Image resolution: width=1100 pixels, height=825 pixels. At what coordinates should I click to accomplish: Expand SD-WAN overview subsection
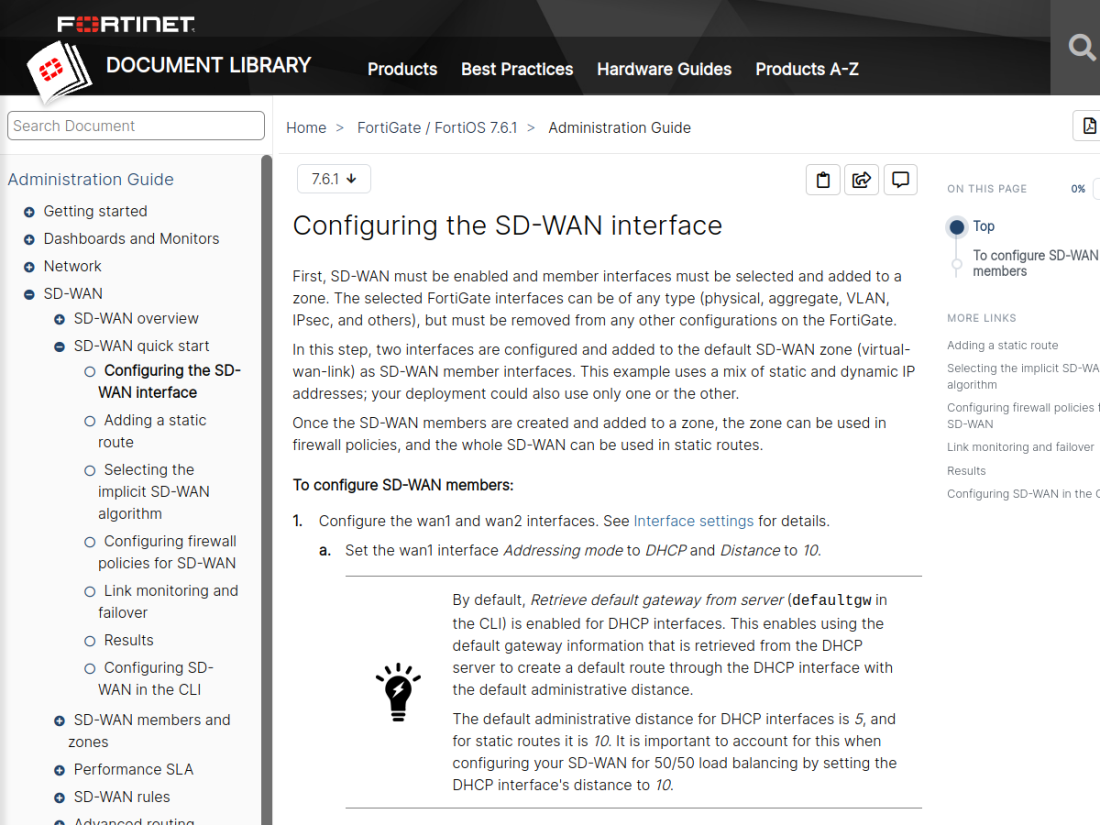tap(60, 319)
